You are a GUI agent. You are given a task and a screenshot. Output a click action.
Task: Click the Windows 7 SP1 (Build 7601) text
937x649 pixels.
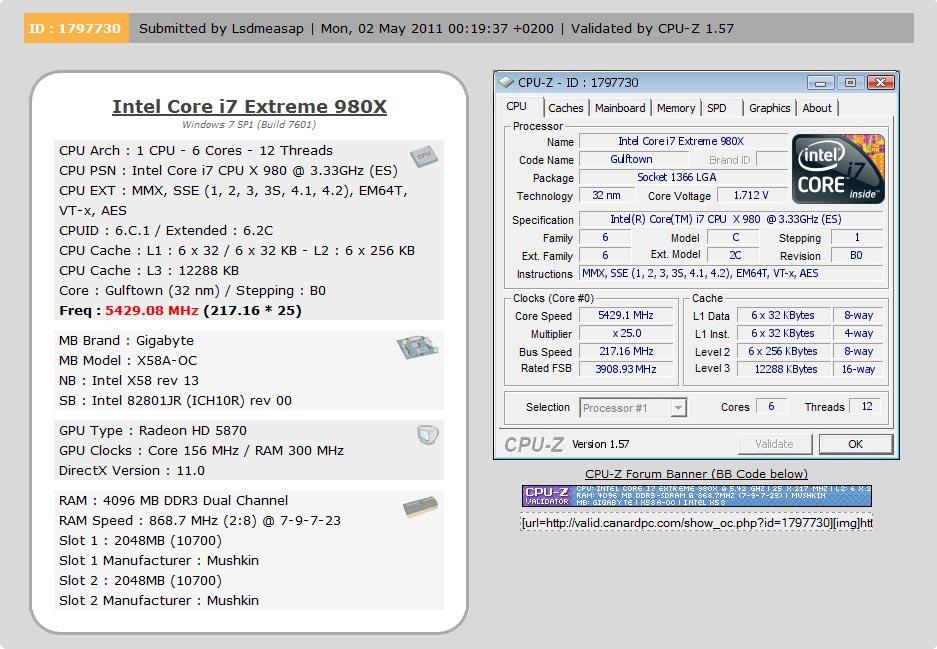[x=249, y=124]
